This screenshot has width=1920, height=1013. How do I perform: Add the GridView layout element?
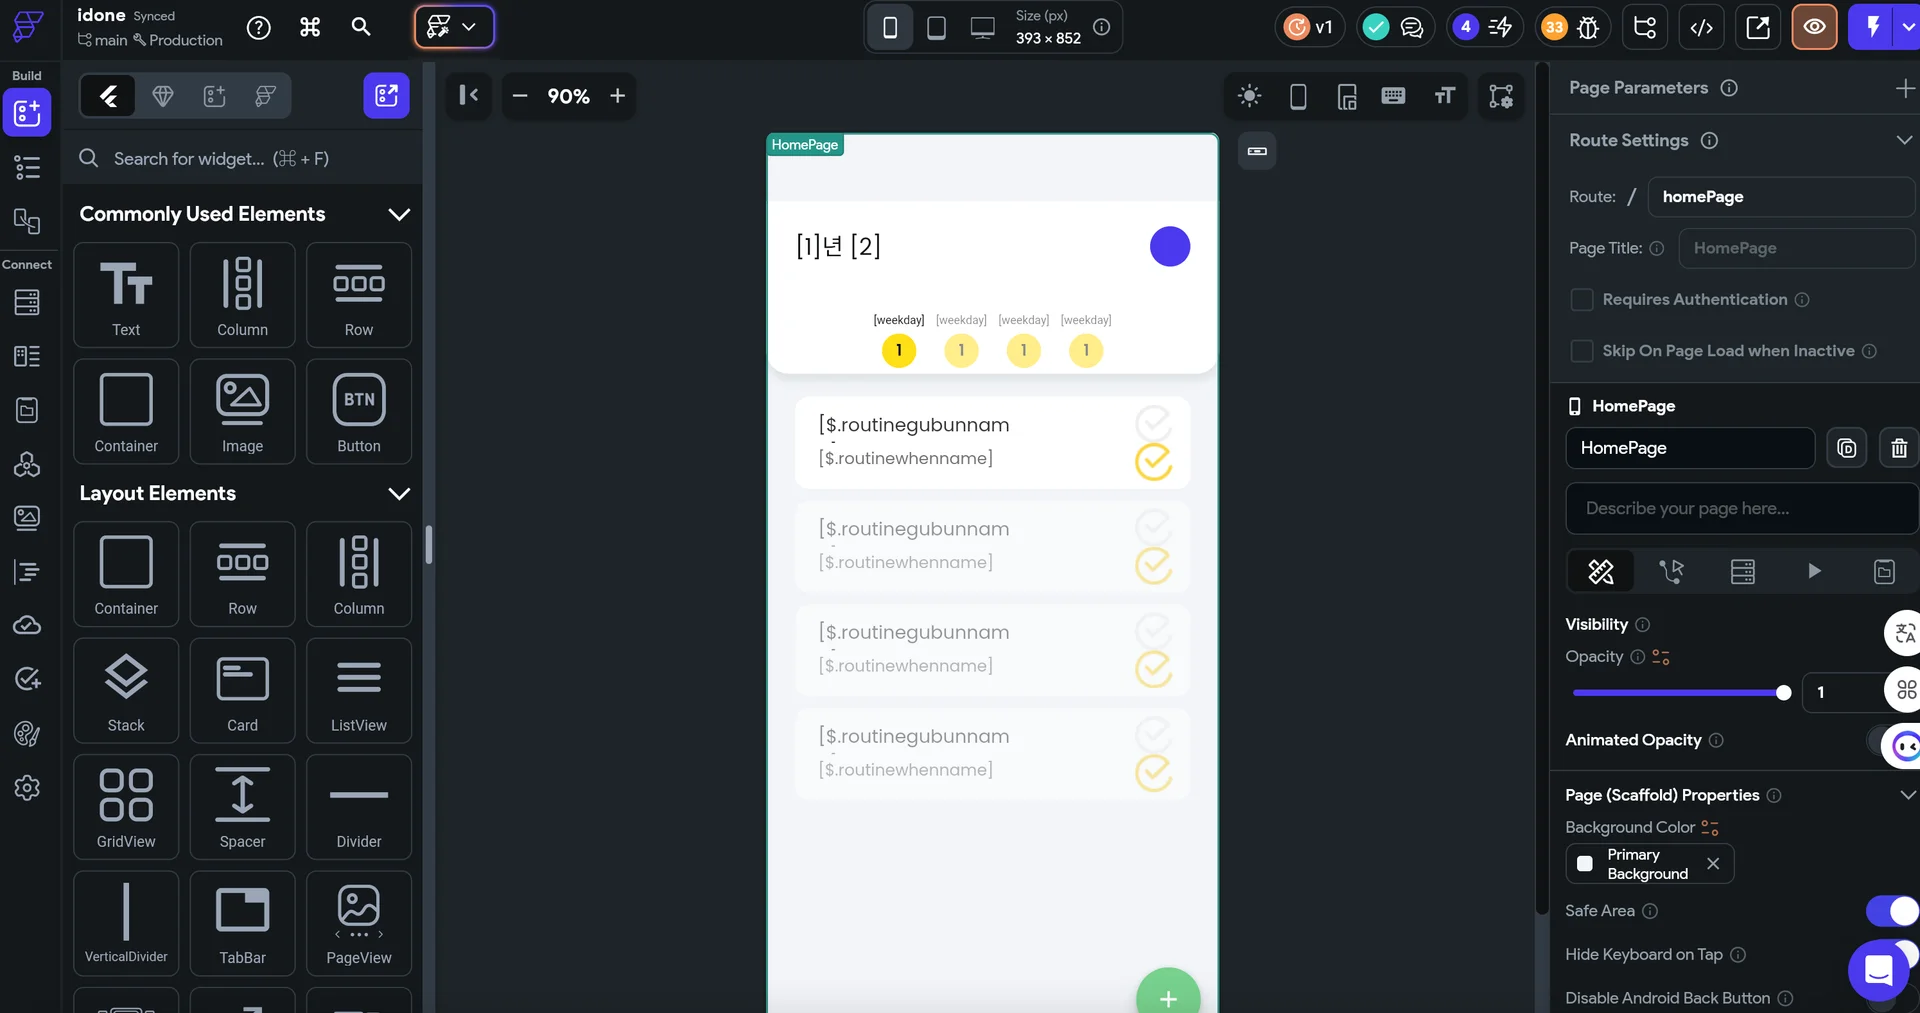pos(126,807)
